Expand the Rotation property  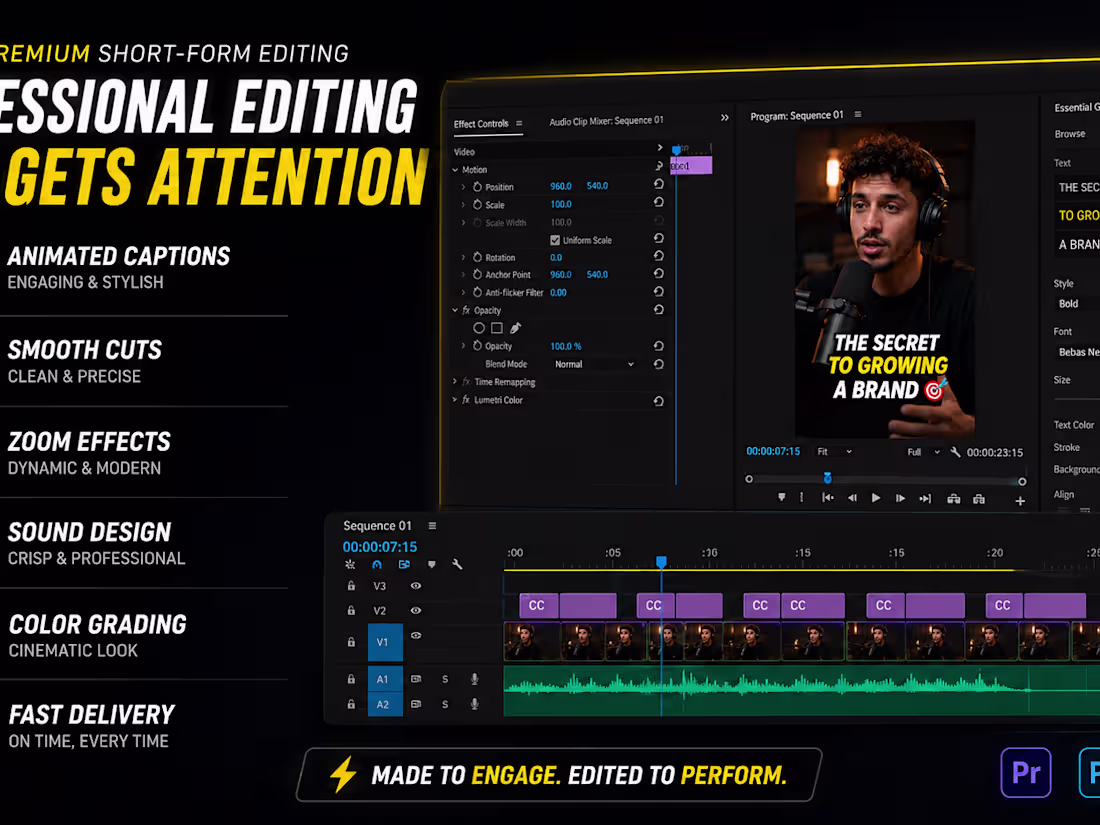pyautogui.click(x=463, y=257)
